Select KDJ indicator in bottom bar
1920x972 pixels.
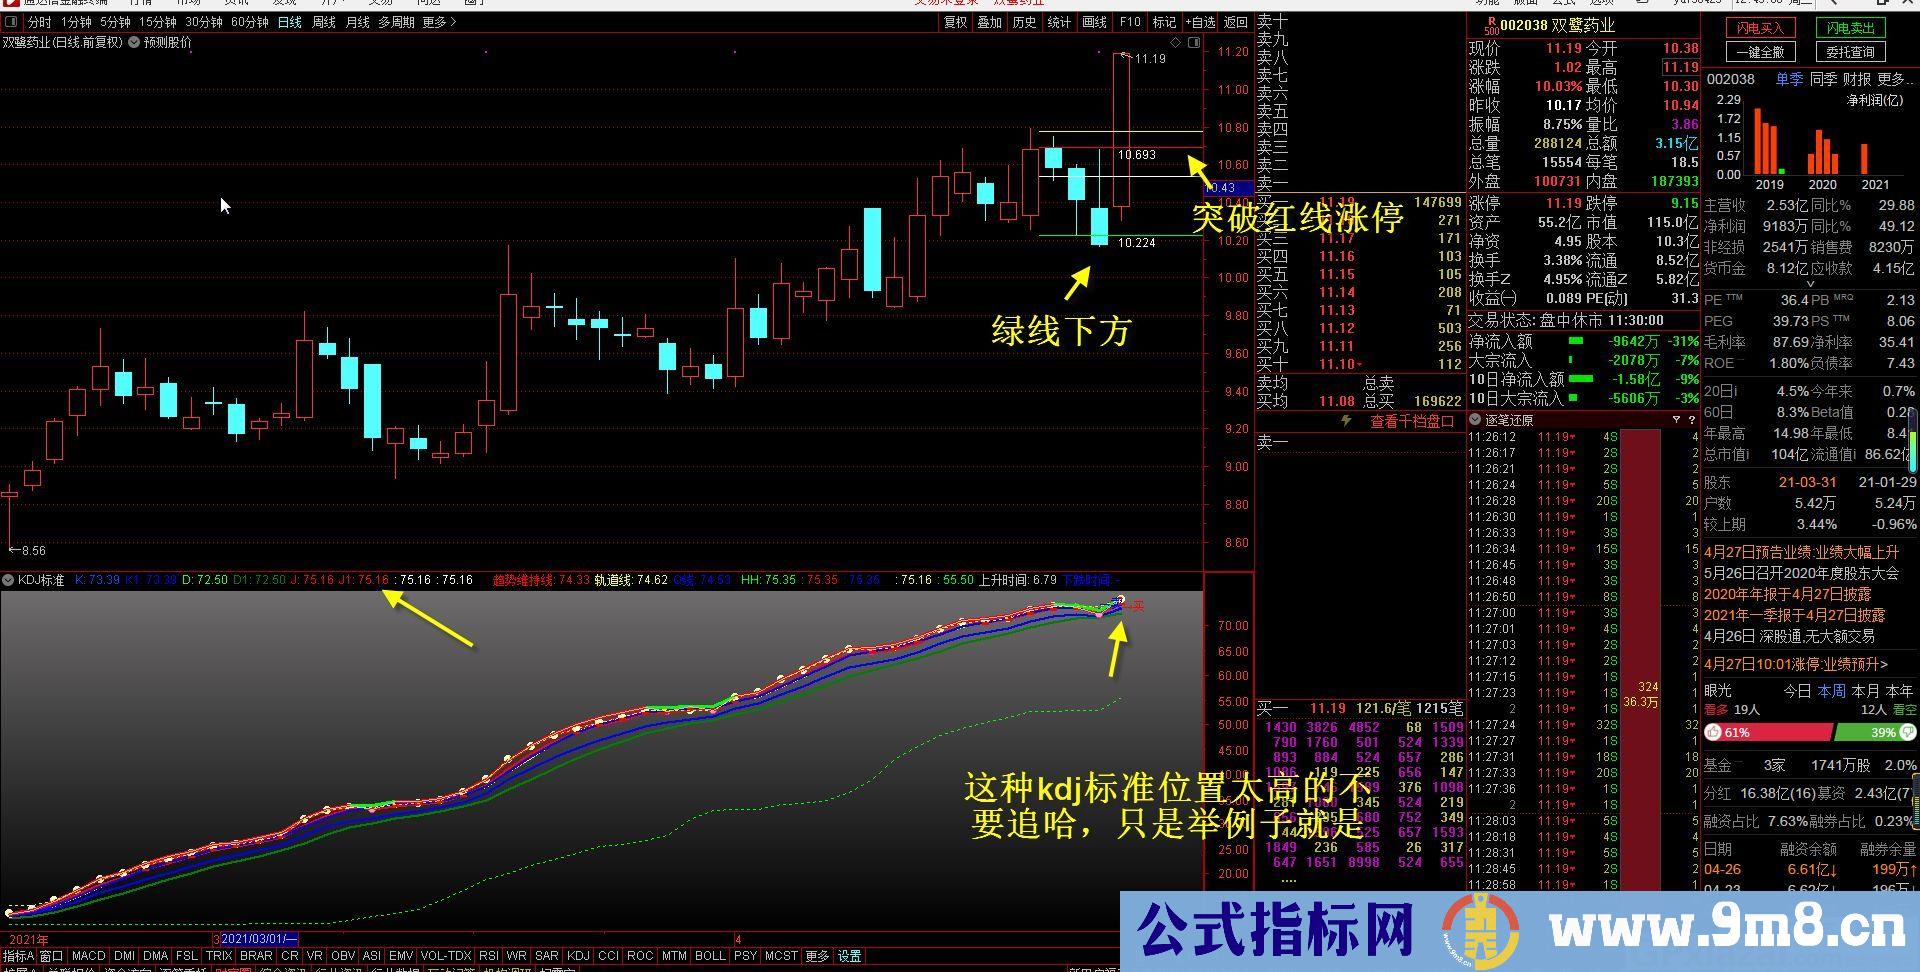click(578, 956)
